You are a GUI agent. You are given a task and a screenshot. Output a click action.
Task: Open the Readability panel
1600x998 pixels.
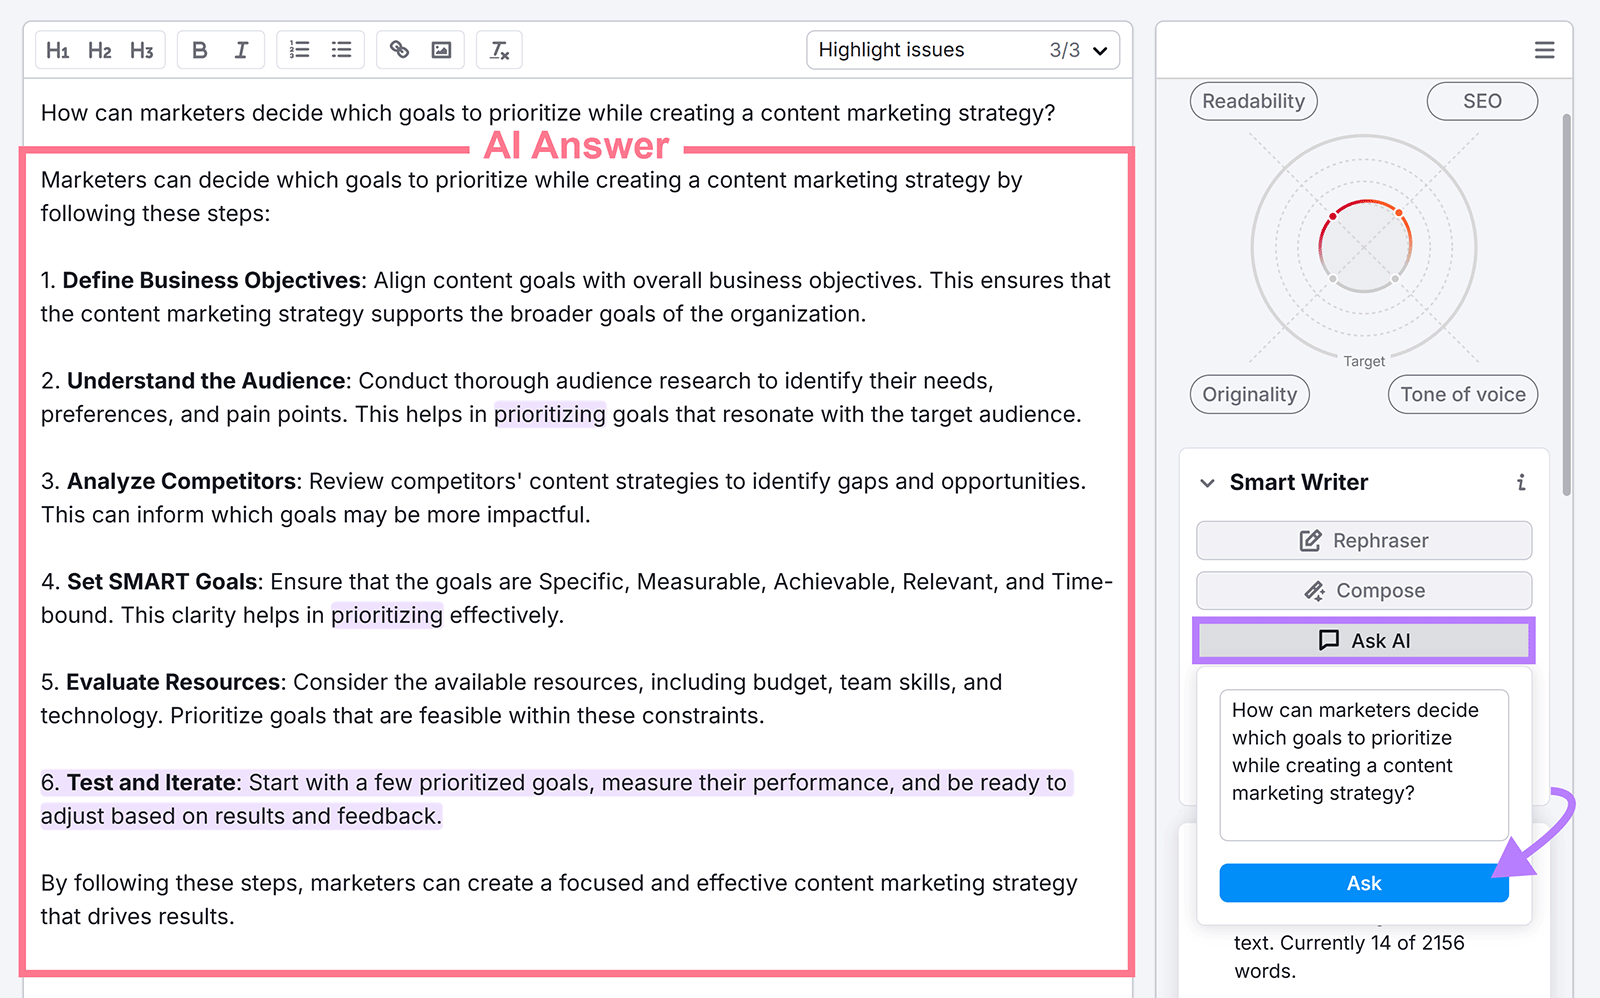pyautogui.click(x=1253, y=101)
